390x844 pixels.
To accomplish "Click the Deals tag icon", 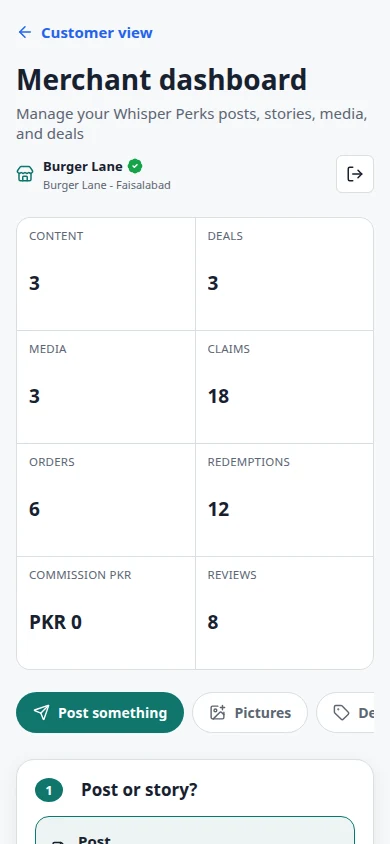I will [341, 713].
